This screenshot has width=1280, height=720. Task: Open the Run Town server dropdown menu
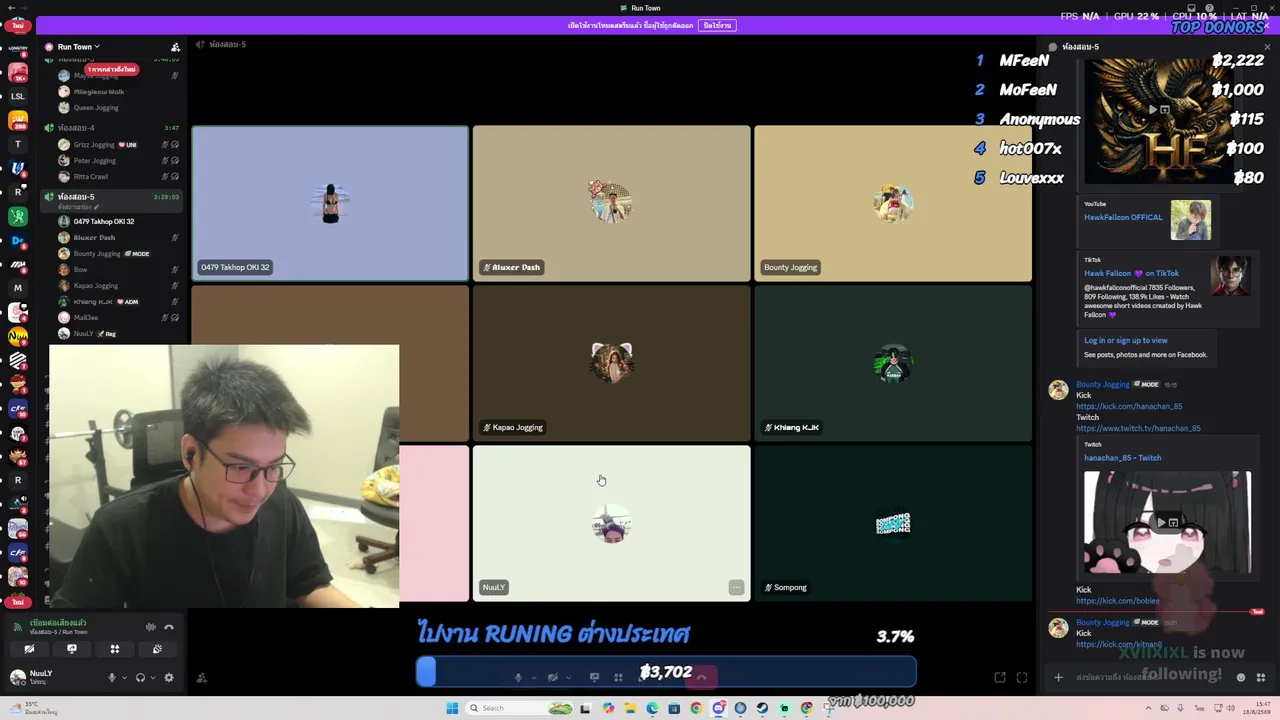[78, 47]
